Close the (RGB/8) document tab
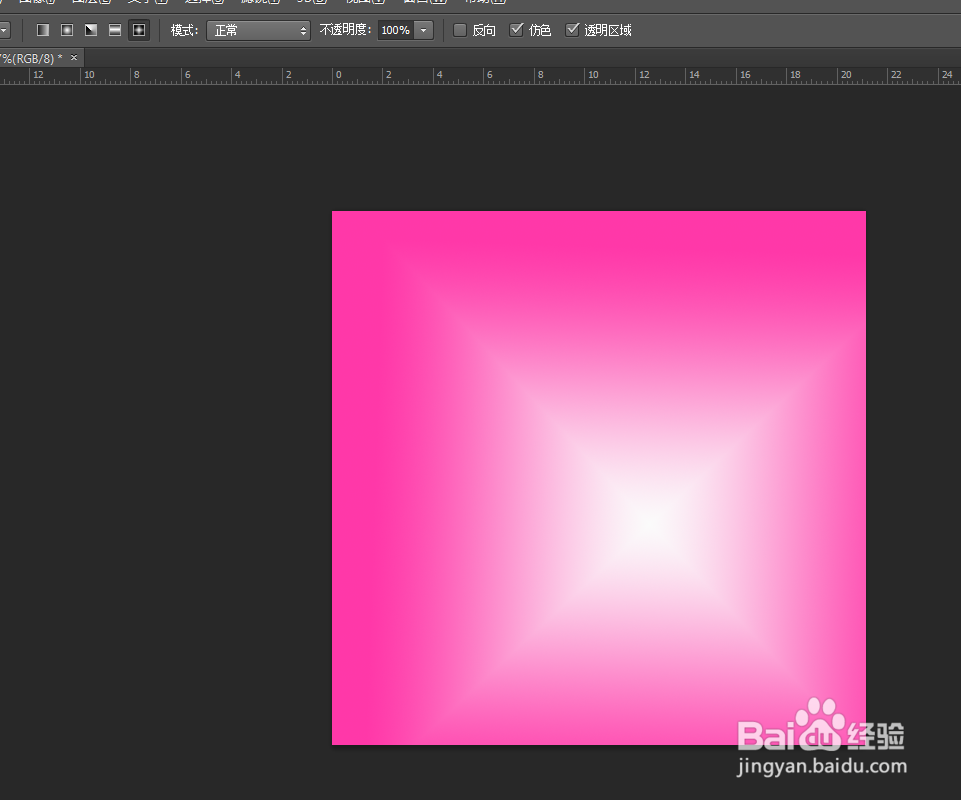961x800 pixels. [x=74, y=58]
